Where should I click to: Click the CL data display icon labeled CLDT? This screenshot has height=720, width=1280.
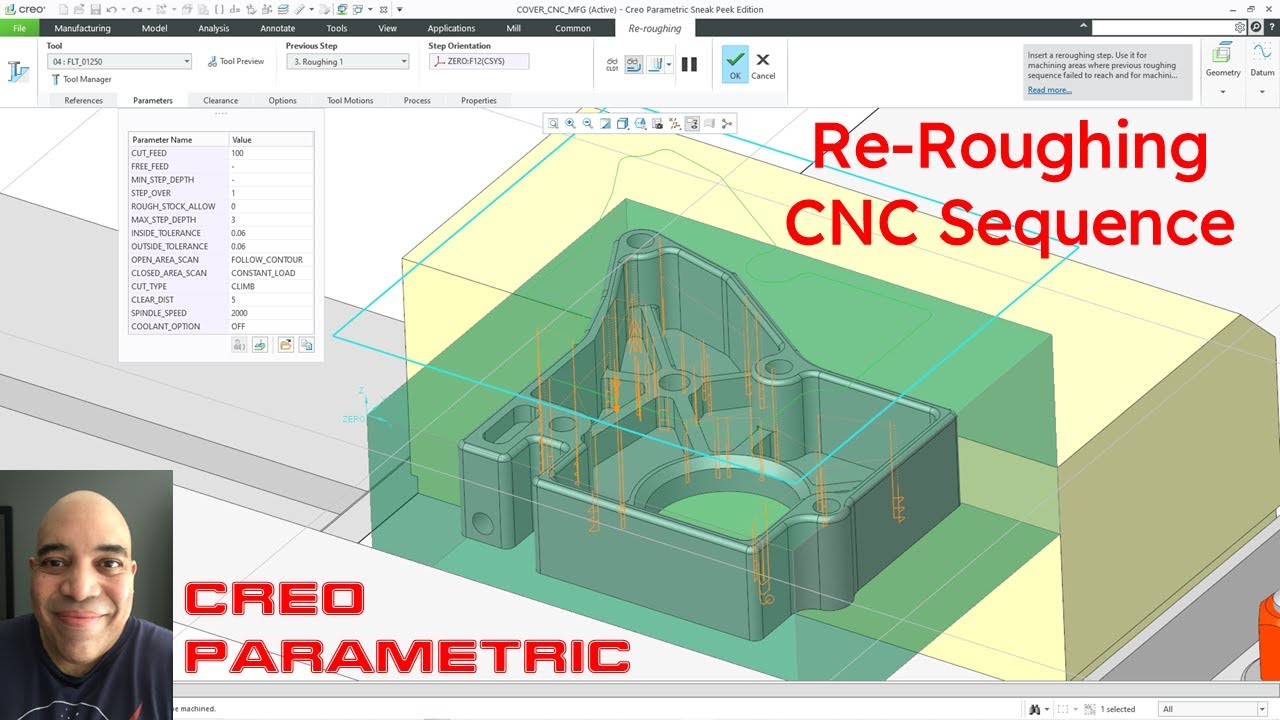[612, 65]
